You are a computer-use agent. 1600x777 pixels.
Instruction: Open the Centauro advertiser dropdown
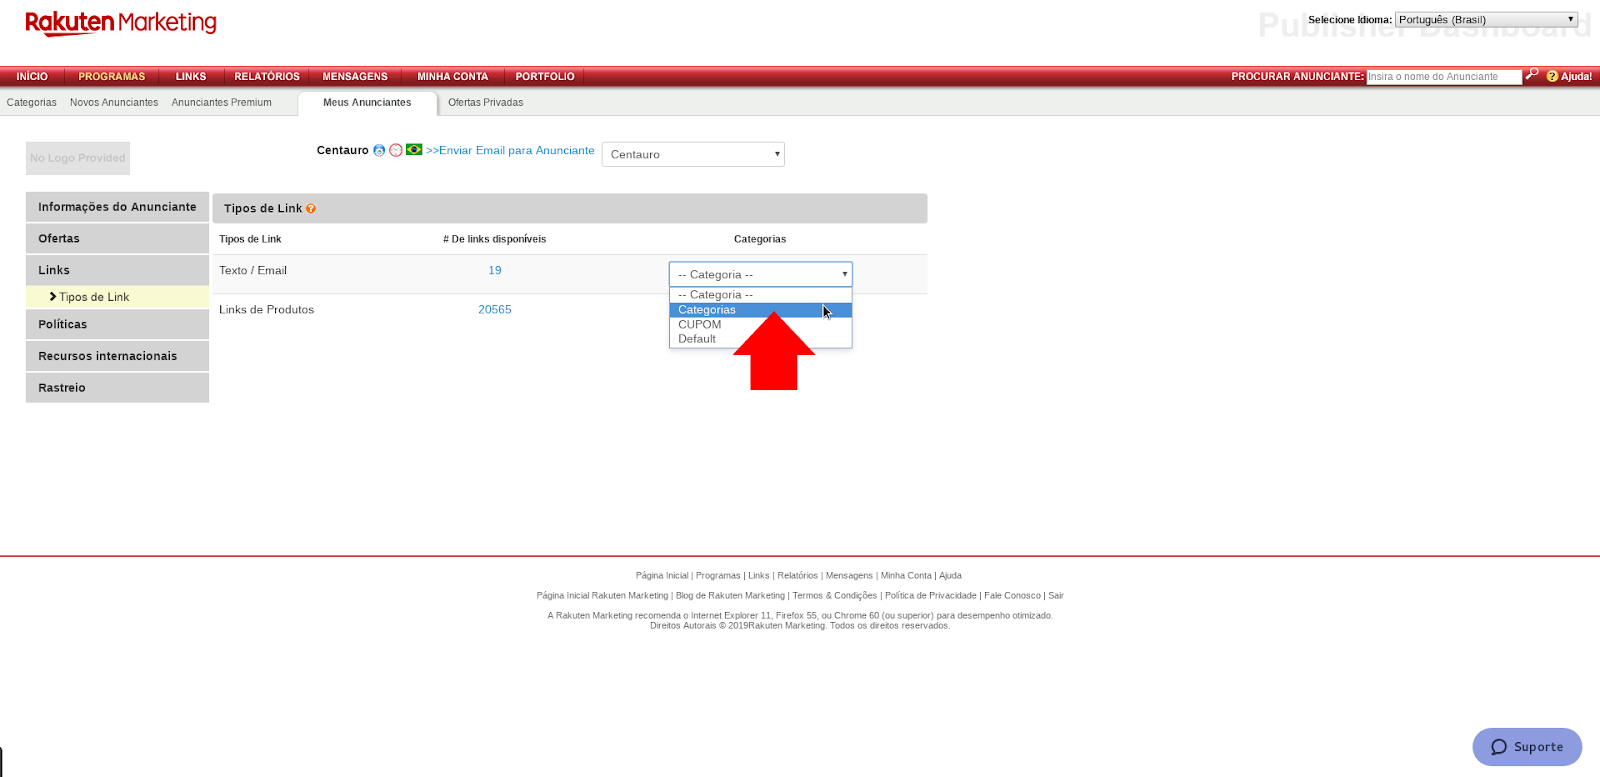(x=693, y=154)
